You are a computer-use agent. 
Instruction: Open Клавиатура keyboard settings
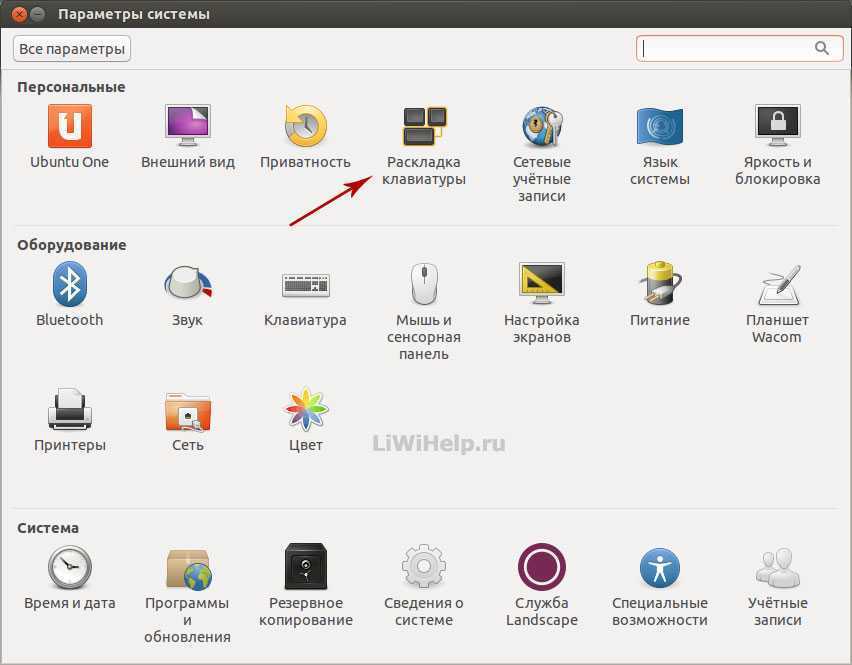click(305, 286)
